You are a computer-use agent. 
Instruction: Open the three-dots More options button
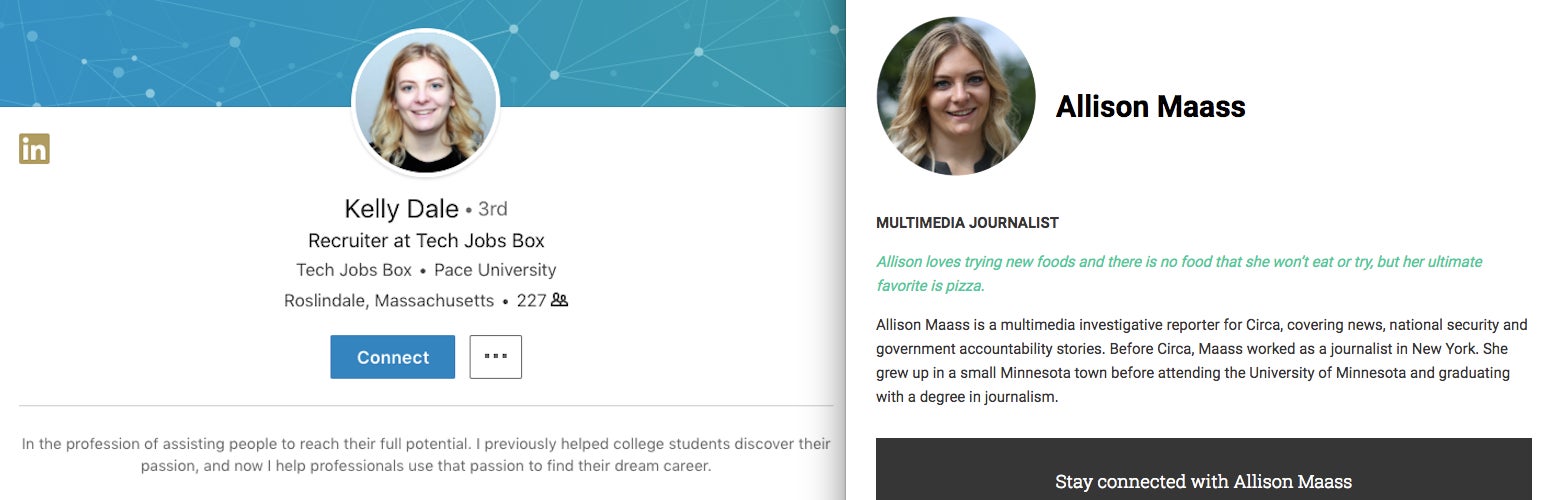(495, 357)
